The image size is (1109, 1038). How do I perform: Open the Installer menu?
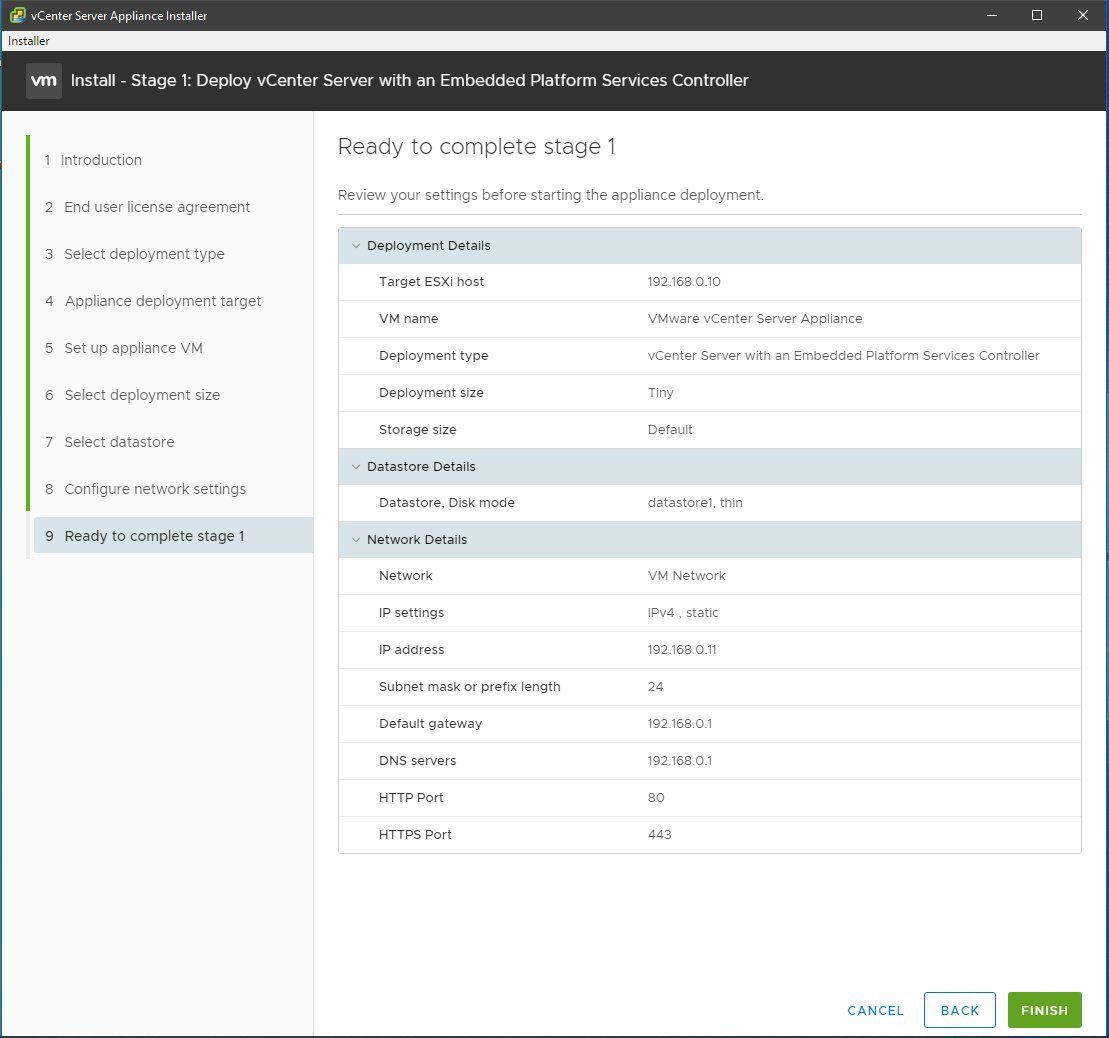pyautogui.click(x=29, y=41)
